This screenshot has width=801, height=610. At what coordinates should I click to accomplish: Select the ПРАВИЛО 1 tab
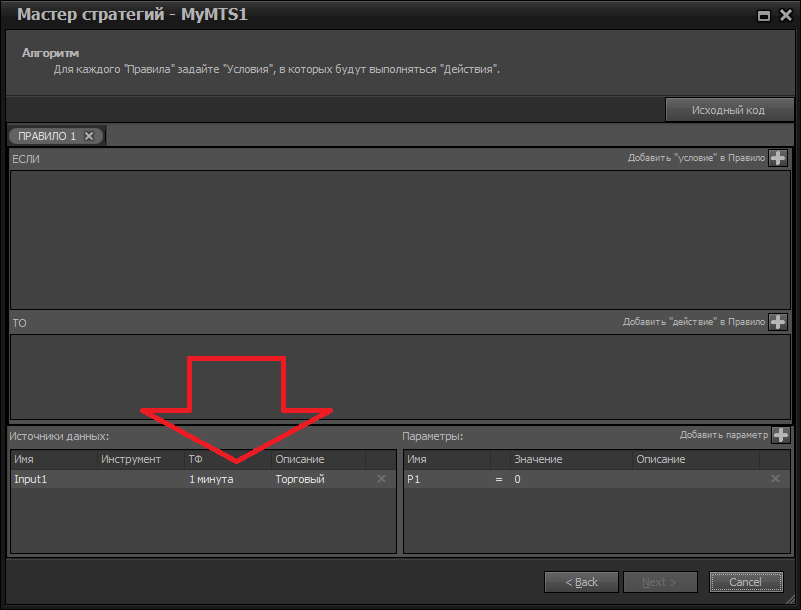tap(47, 136)
